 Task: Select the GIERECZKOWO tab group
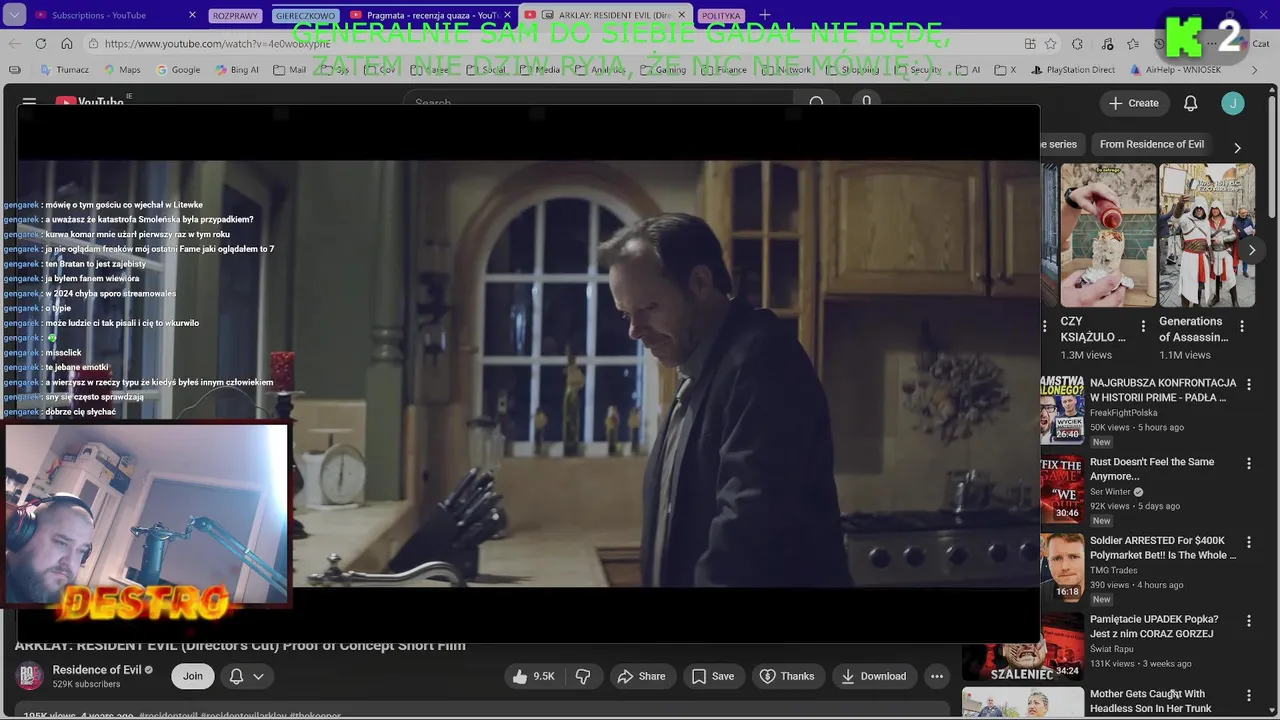click(x=305, y=16)
